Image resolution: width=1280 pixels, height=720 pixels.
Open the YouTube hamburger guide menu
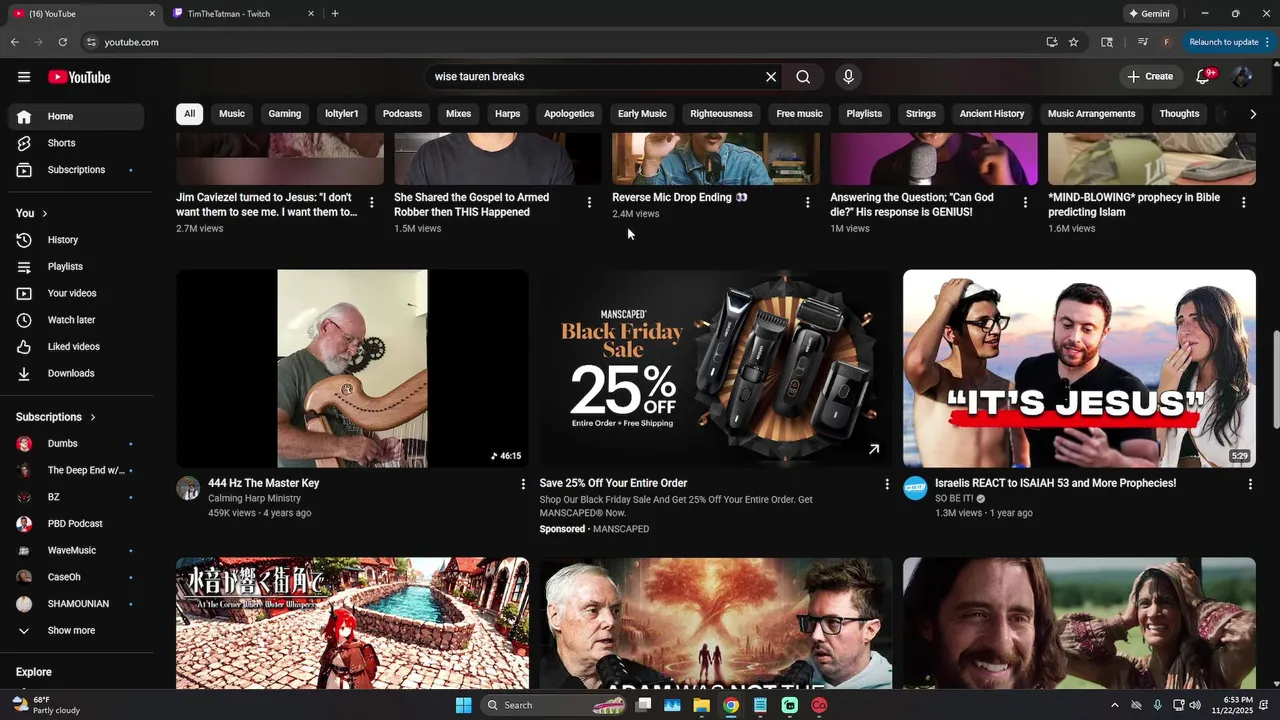pos(24,77)
